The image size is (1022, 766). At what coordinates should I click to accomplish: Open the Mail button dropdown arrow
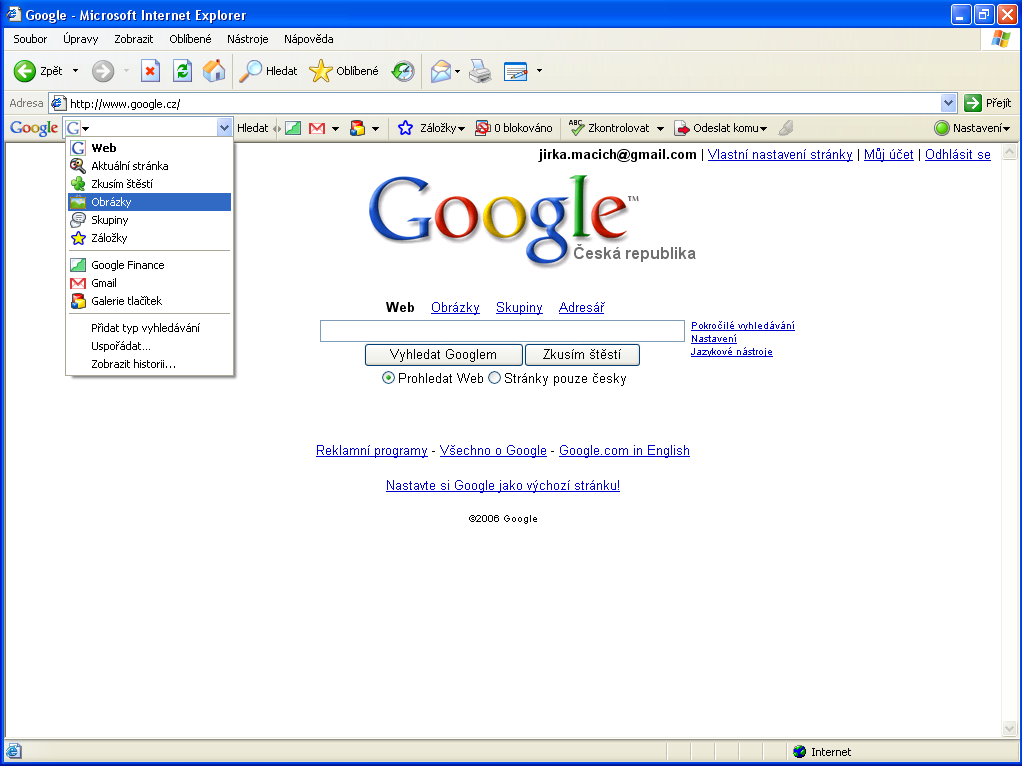(458, 71)
